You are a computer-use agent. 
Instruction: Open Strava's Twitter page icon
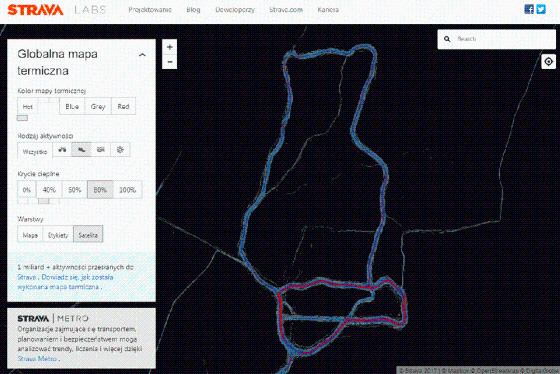[x=541, y=9]
